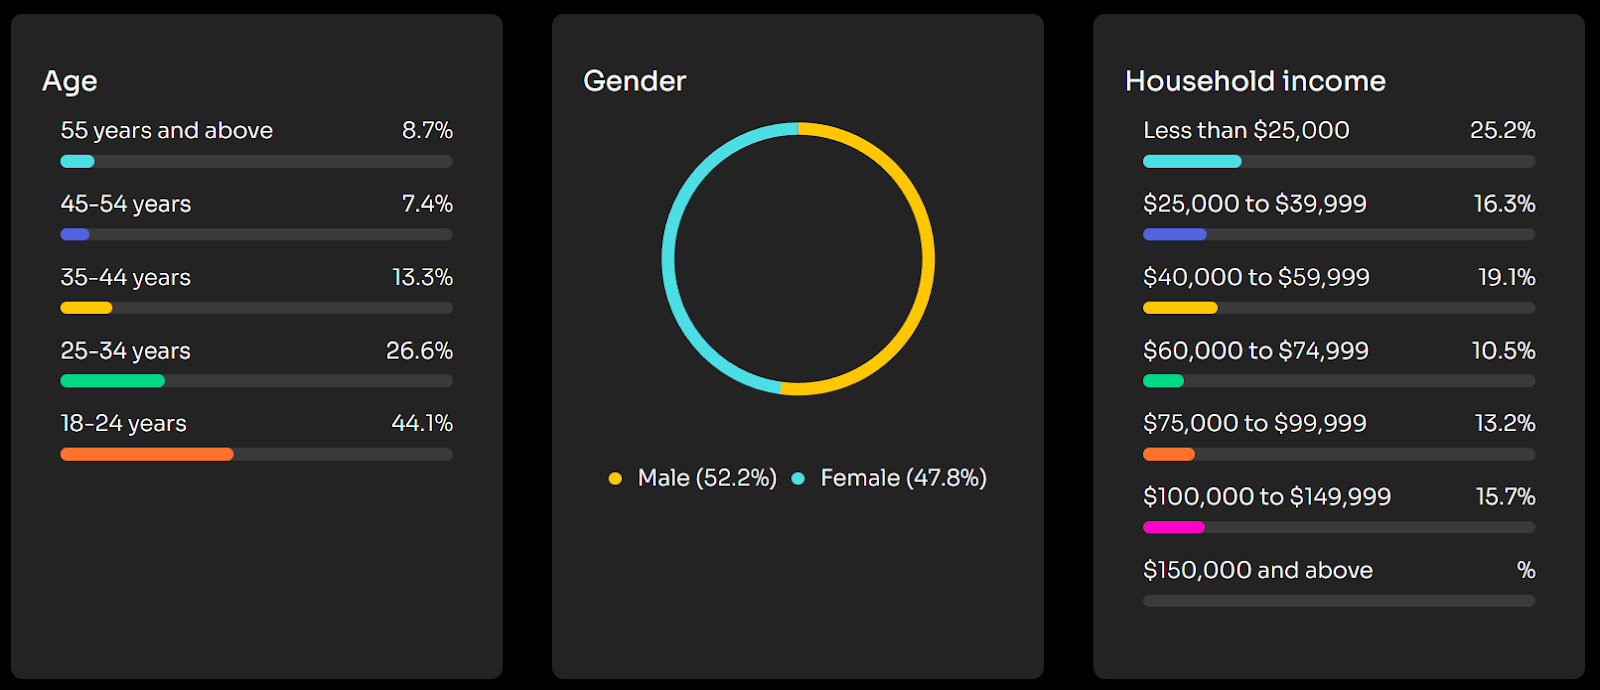Select the Male (52.2%) legend label

tap(707, 478)
